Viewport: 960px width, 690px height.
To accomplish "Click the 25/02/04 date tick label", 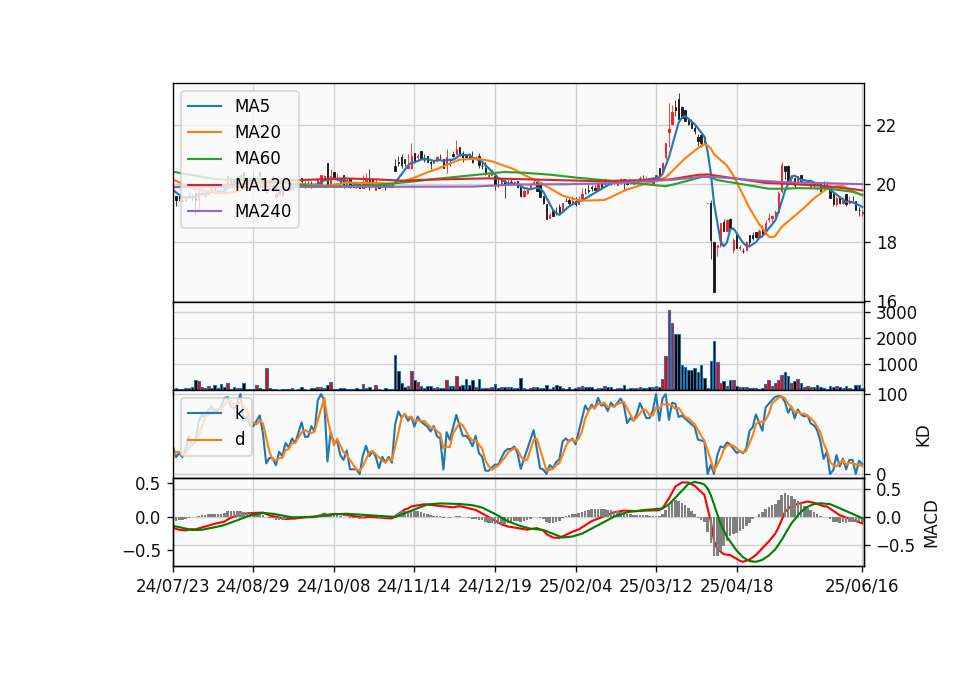I will point(576,586).
